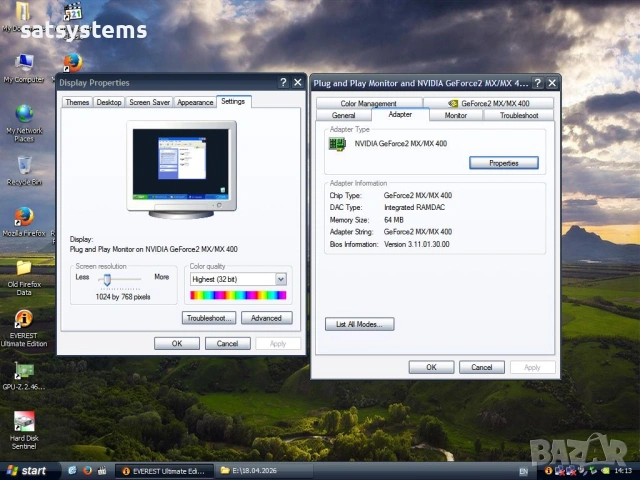Click Cancel in Plug and Play Monitor dialog

click(482, 367)
